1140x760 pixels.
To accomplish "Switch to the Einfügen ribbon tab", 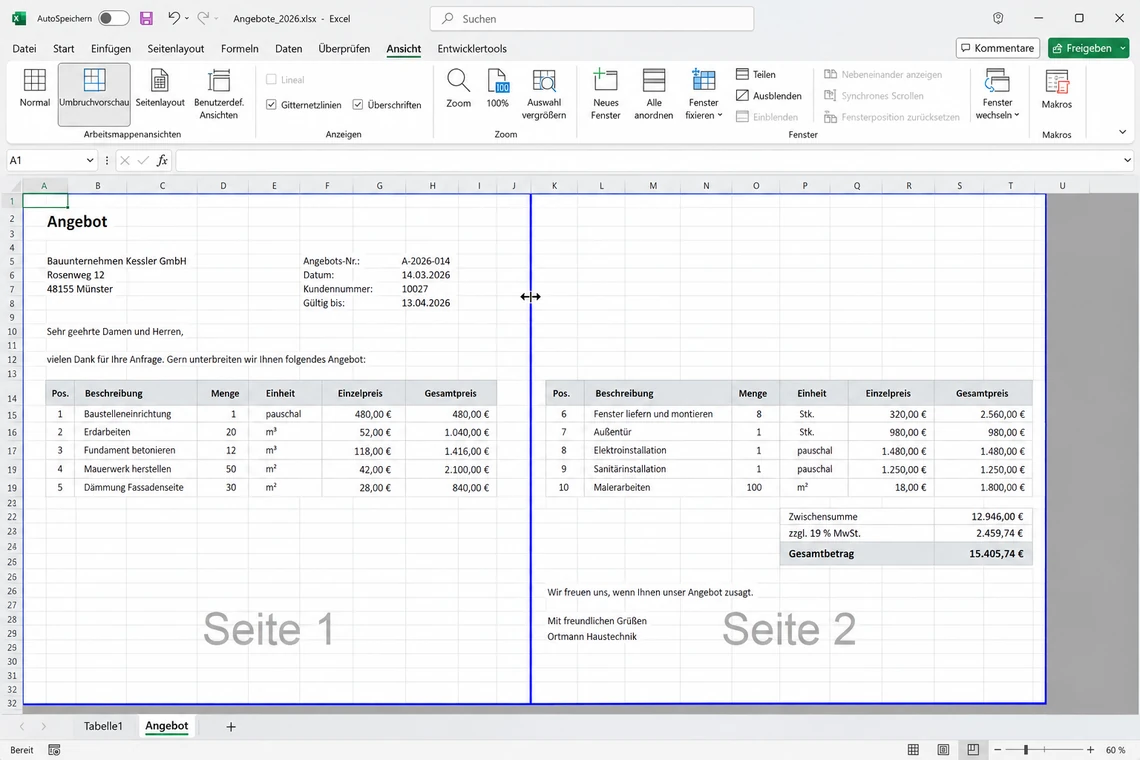I will (x=111, y=49).
